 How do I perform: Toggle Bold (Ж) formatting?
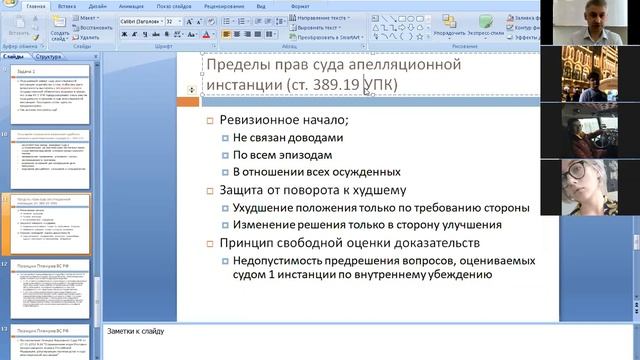click(124, 35)
